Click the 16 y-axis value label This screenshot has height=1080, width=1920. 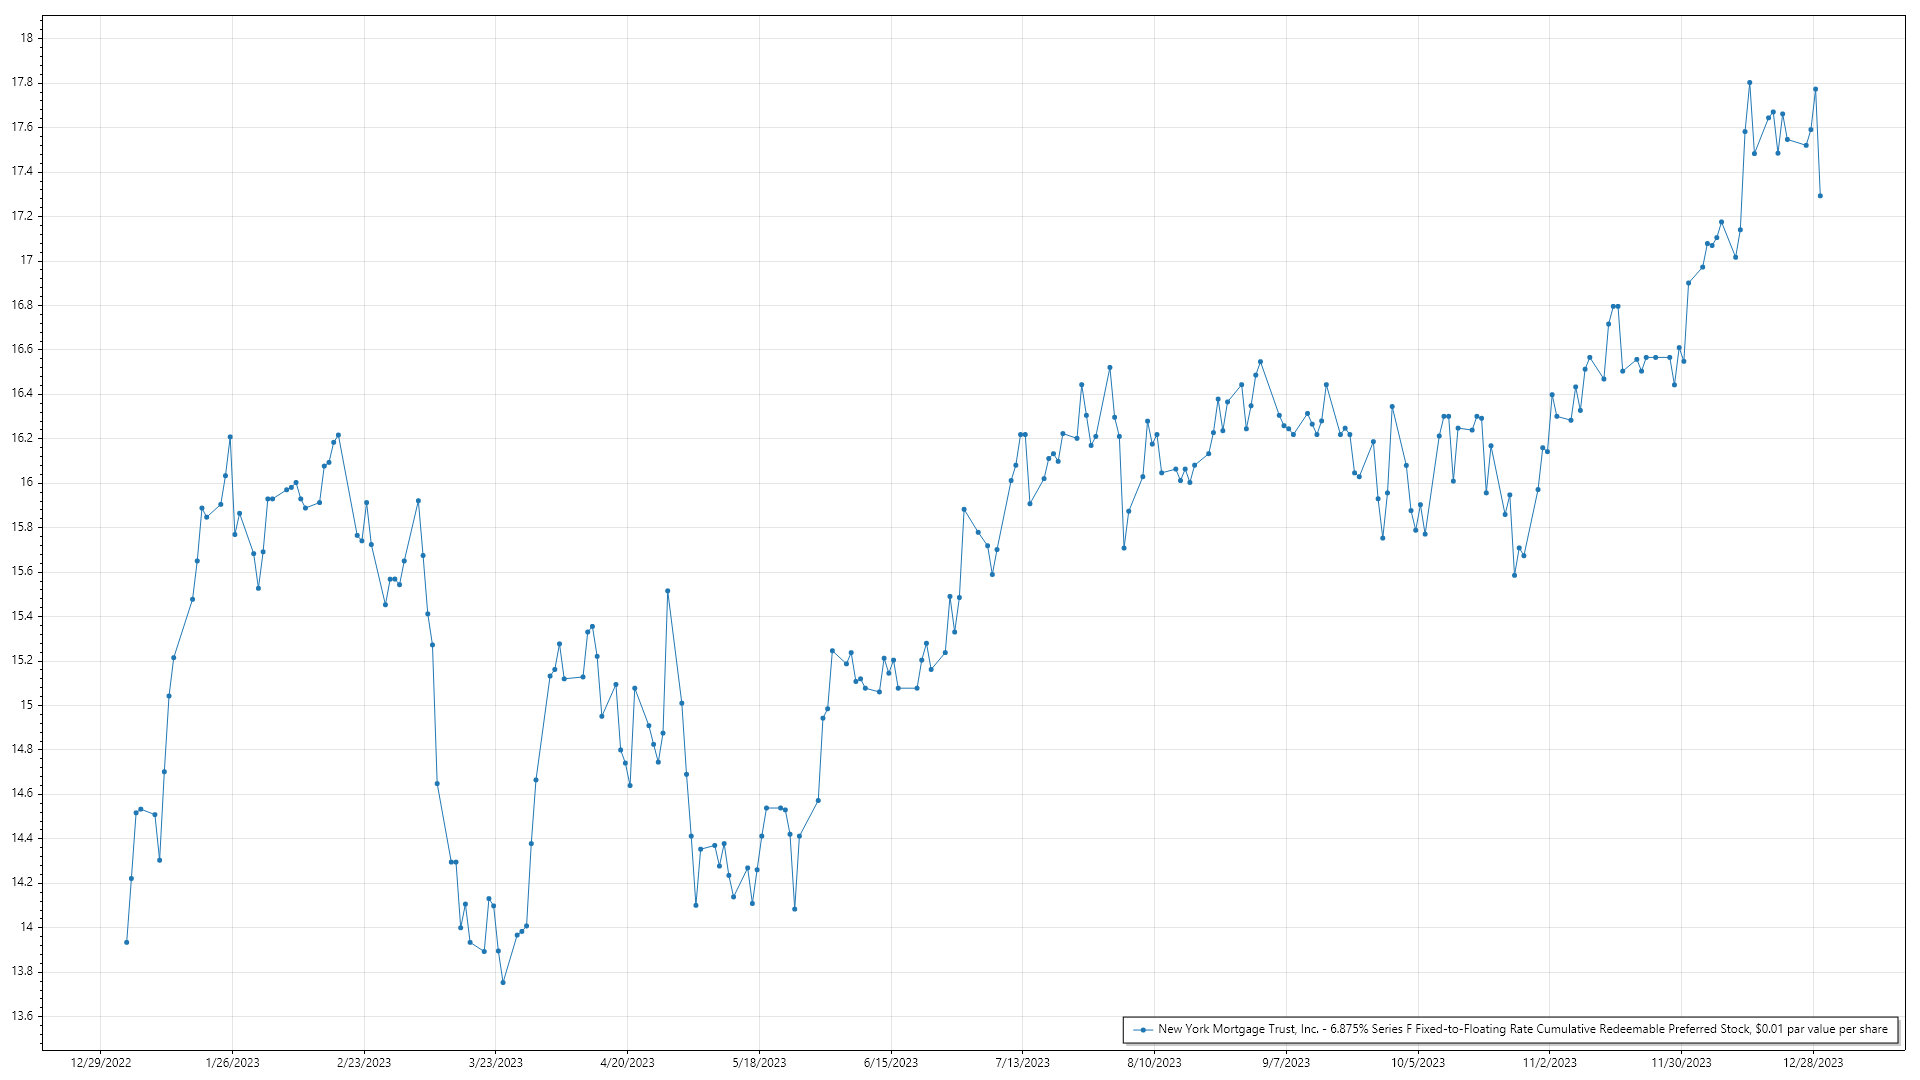27,483
